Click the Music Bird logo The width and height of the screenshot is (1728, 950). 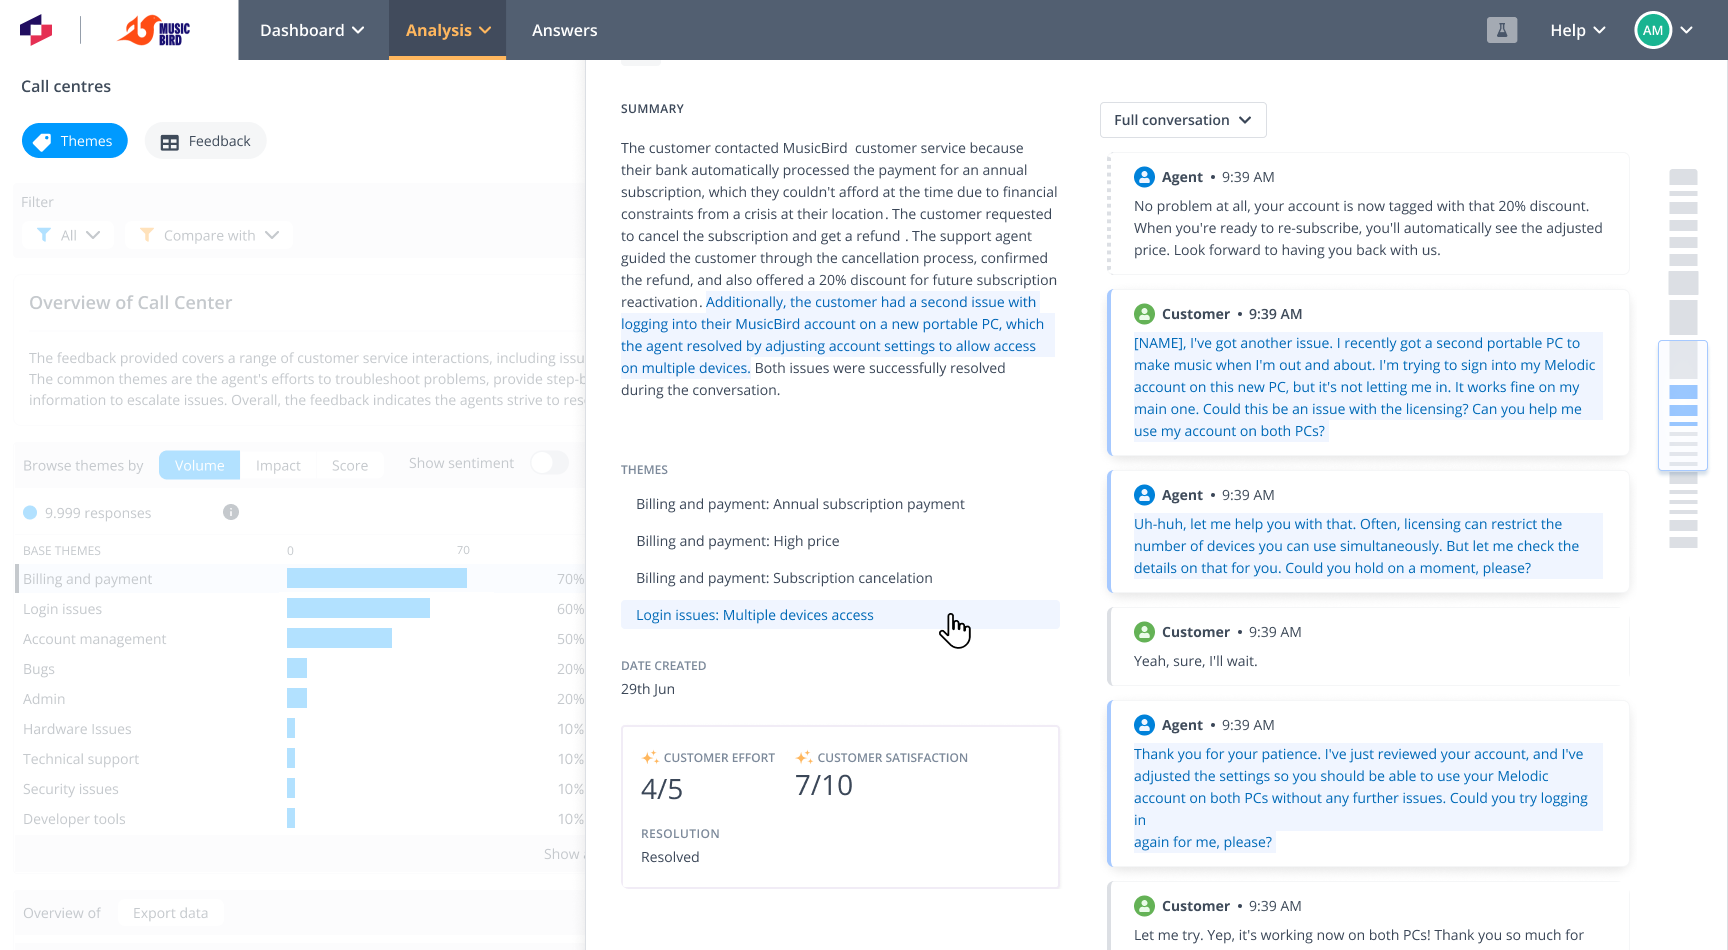click(154, 30)
